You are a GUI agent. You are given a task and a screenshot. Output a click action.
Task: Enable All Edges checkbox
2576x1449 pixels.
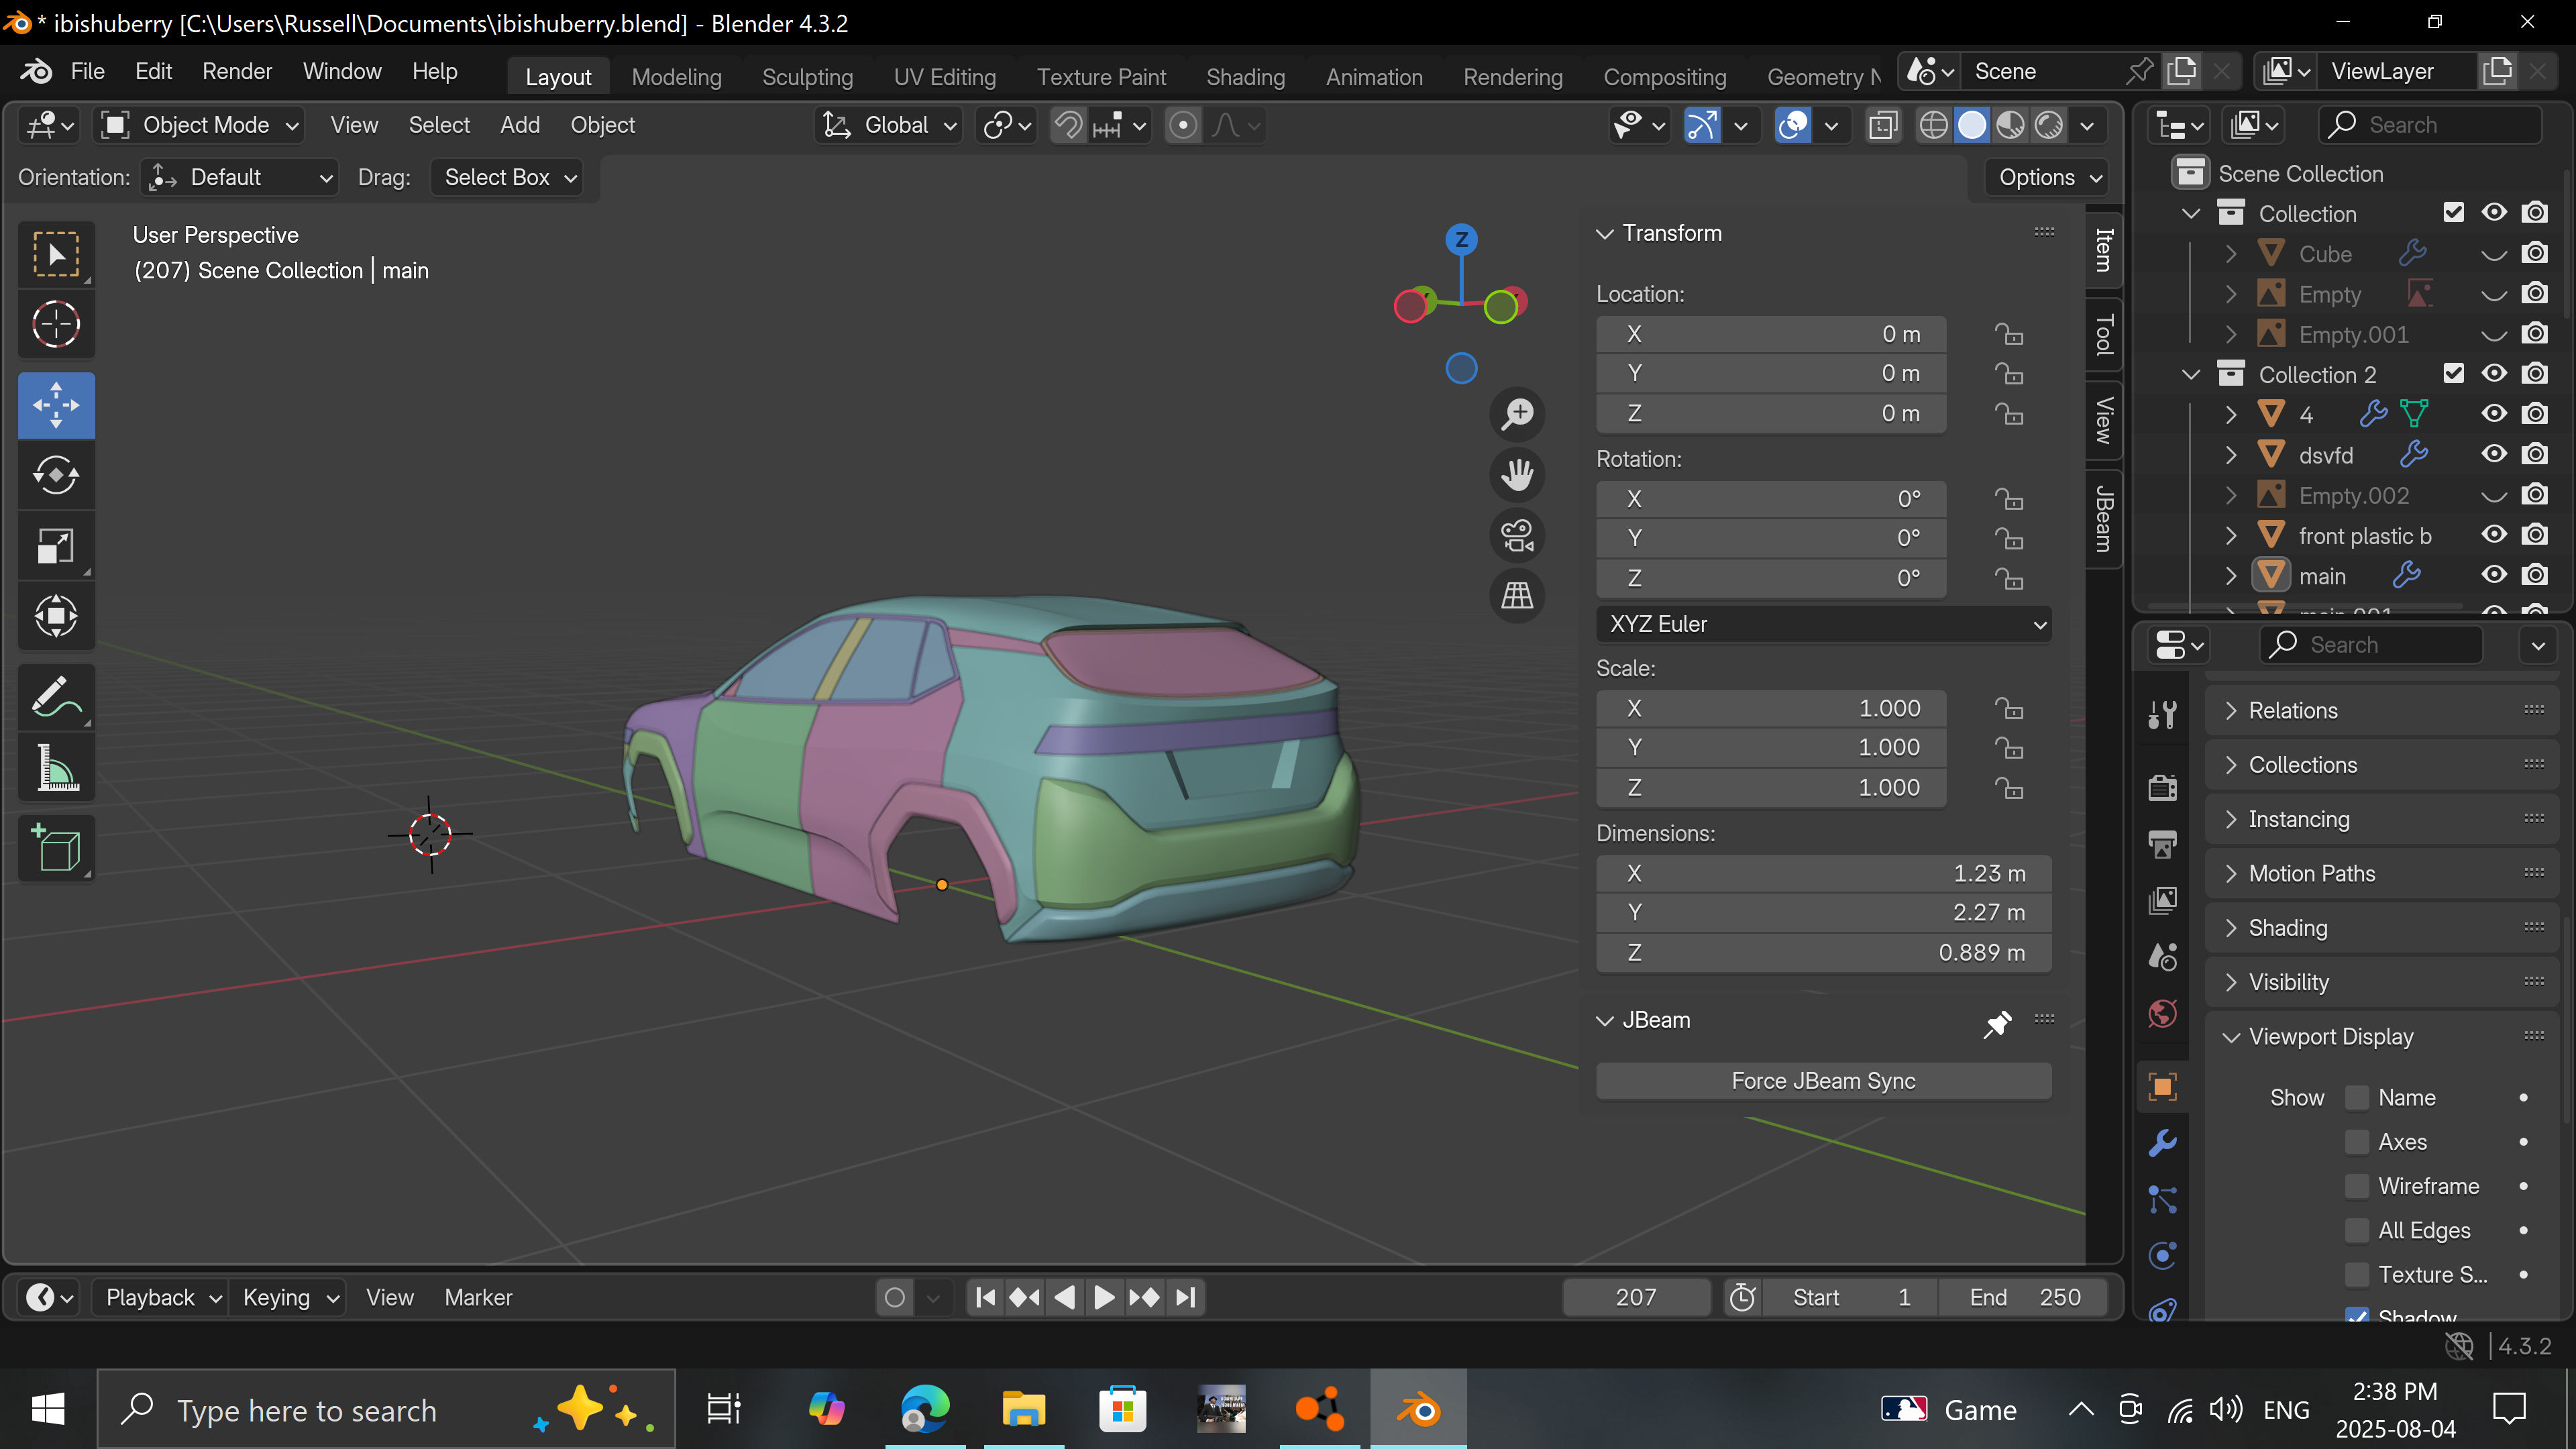pyautogui.click(x=2357, y=1231)
